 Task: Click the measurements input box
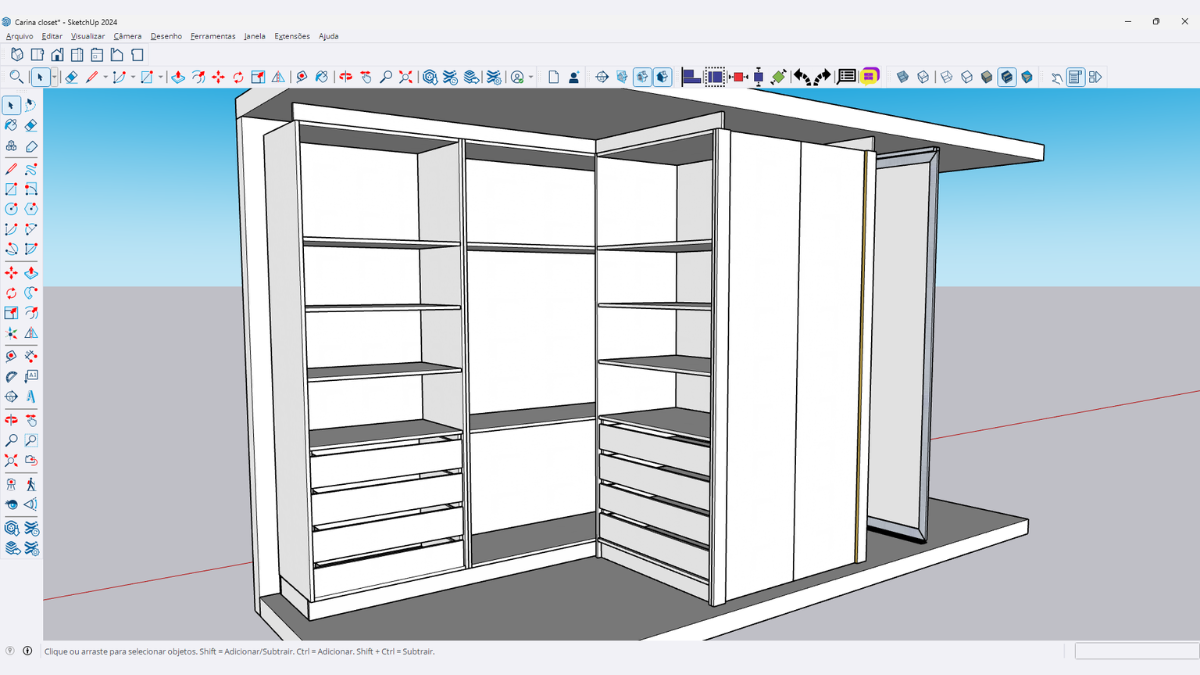pyautogui.click(x=1135, y=651)
